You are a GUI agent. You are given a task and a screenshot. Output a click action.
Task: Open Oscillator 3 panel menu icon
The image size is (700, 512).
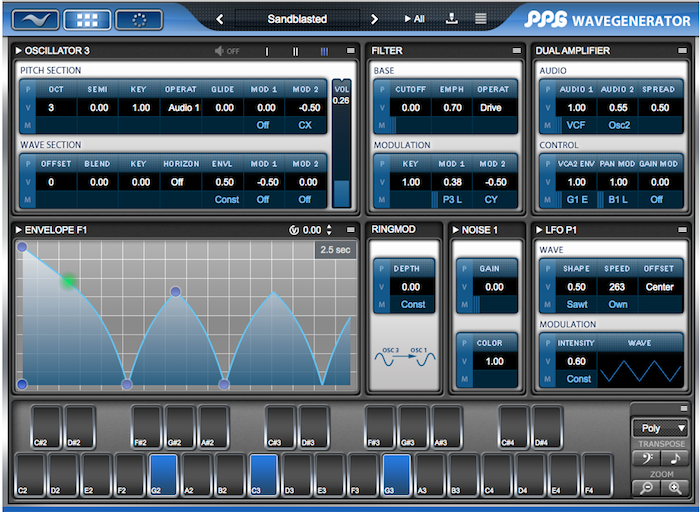350,51
